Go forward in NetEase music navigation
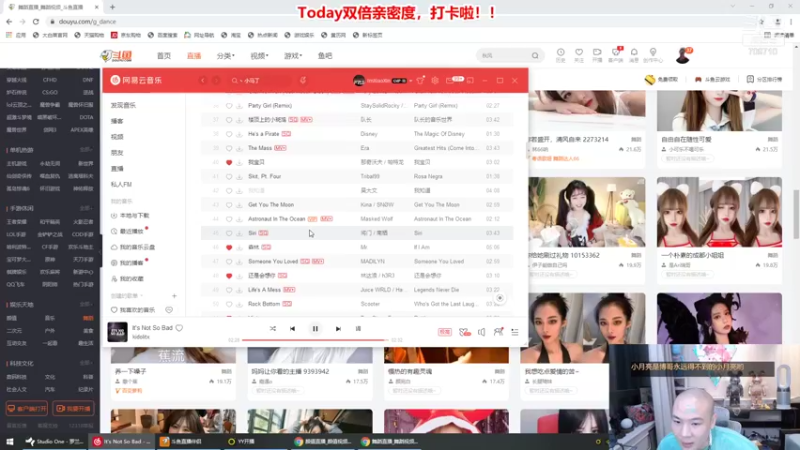Screen dimensions: 800x450 pyautogui.click(x=216, y=81)
